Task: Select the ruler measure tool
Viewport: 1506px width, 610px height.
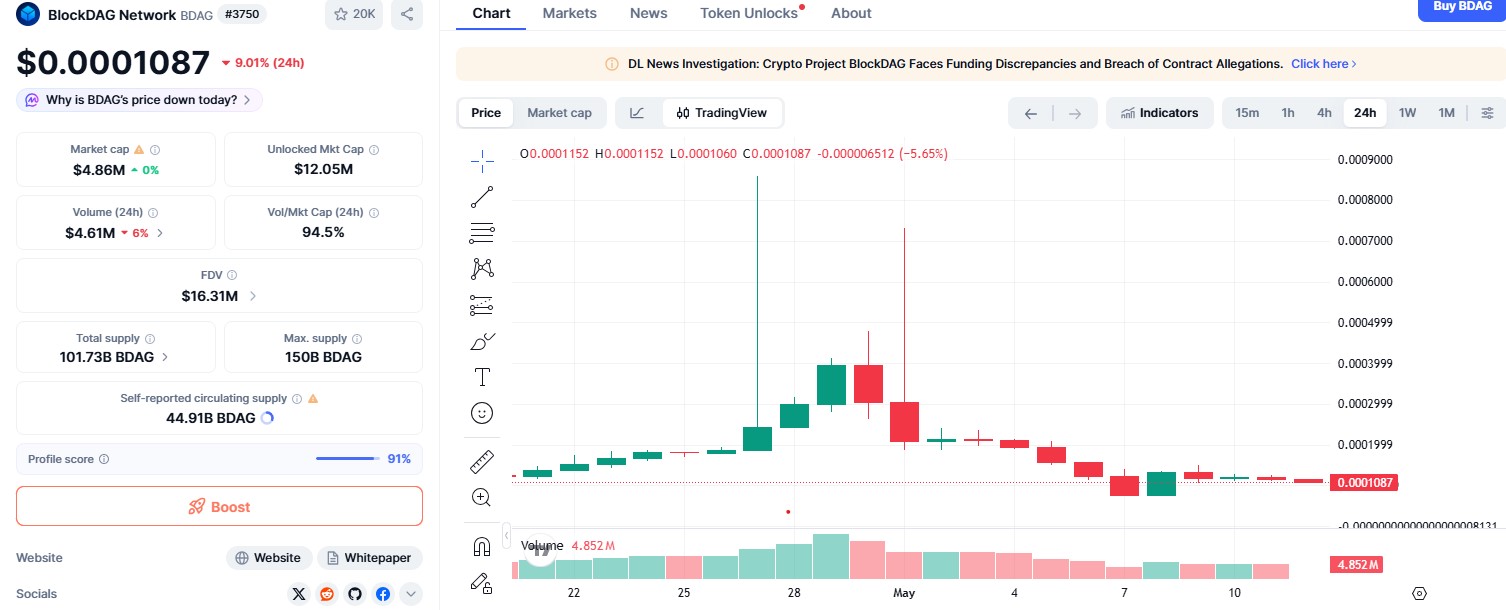Action: (x=482, y=461)
